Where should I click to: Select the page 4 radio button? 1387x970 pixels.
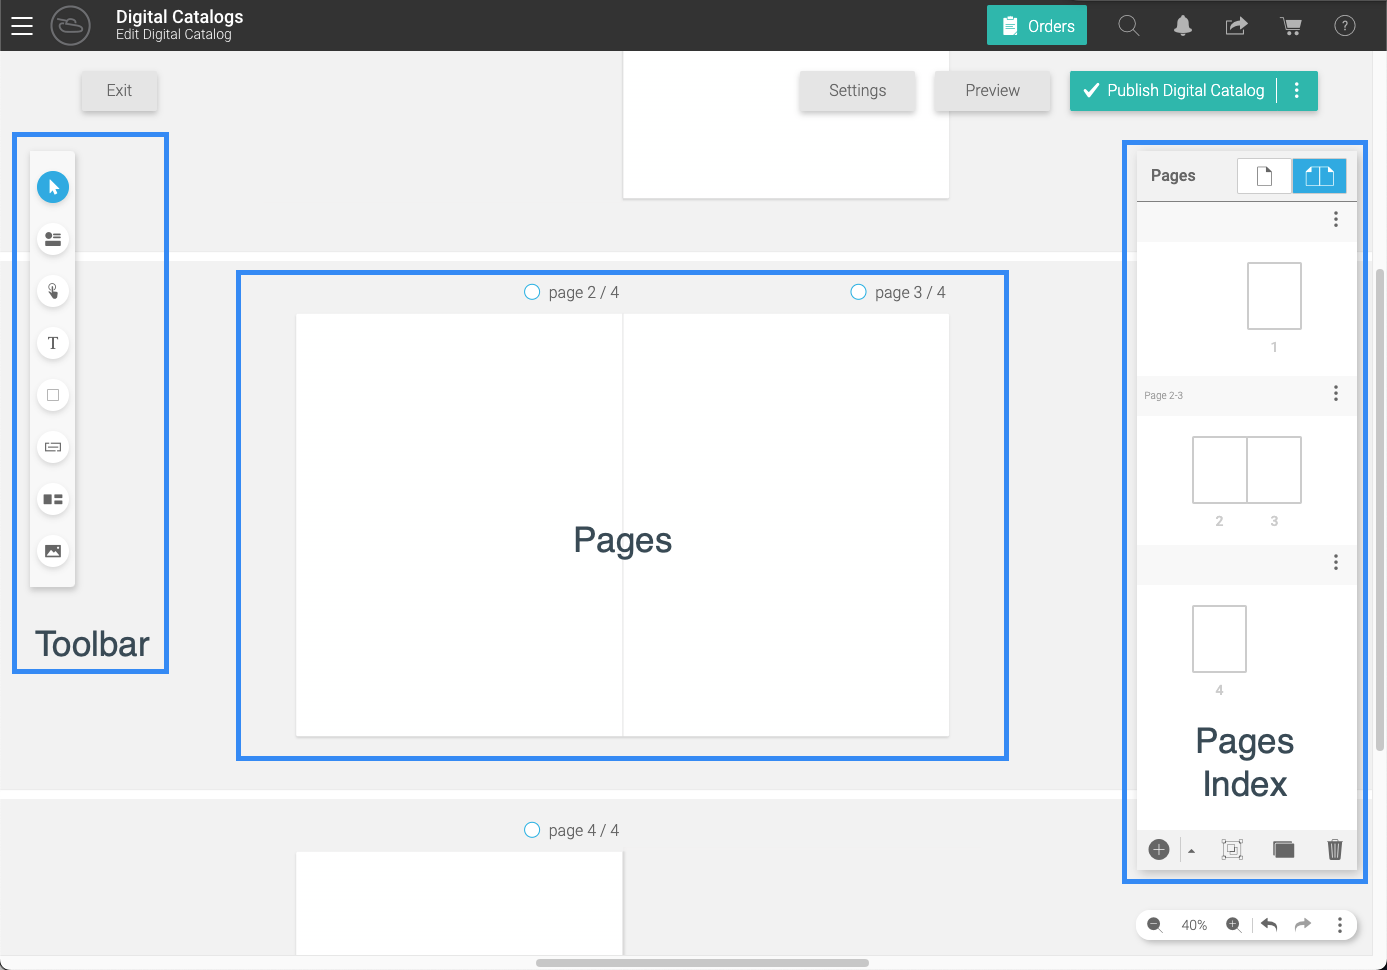(x=532, y=830)
